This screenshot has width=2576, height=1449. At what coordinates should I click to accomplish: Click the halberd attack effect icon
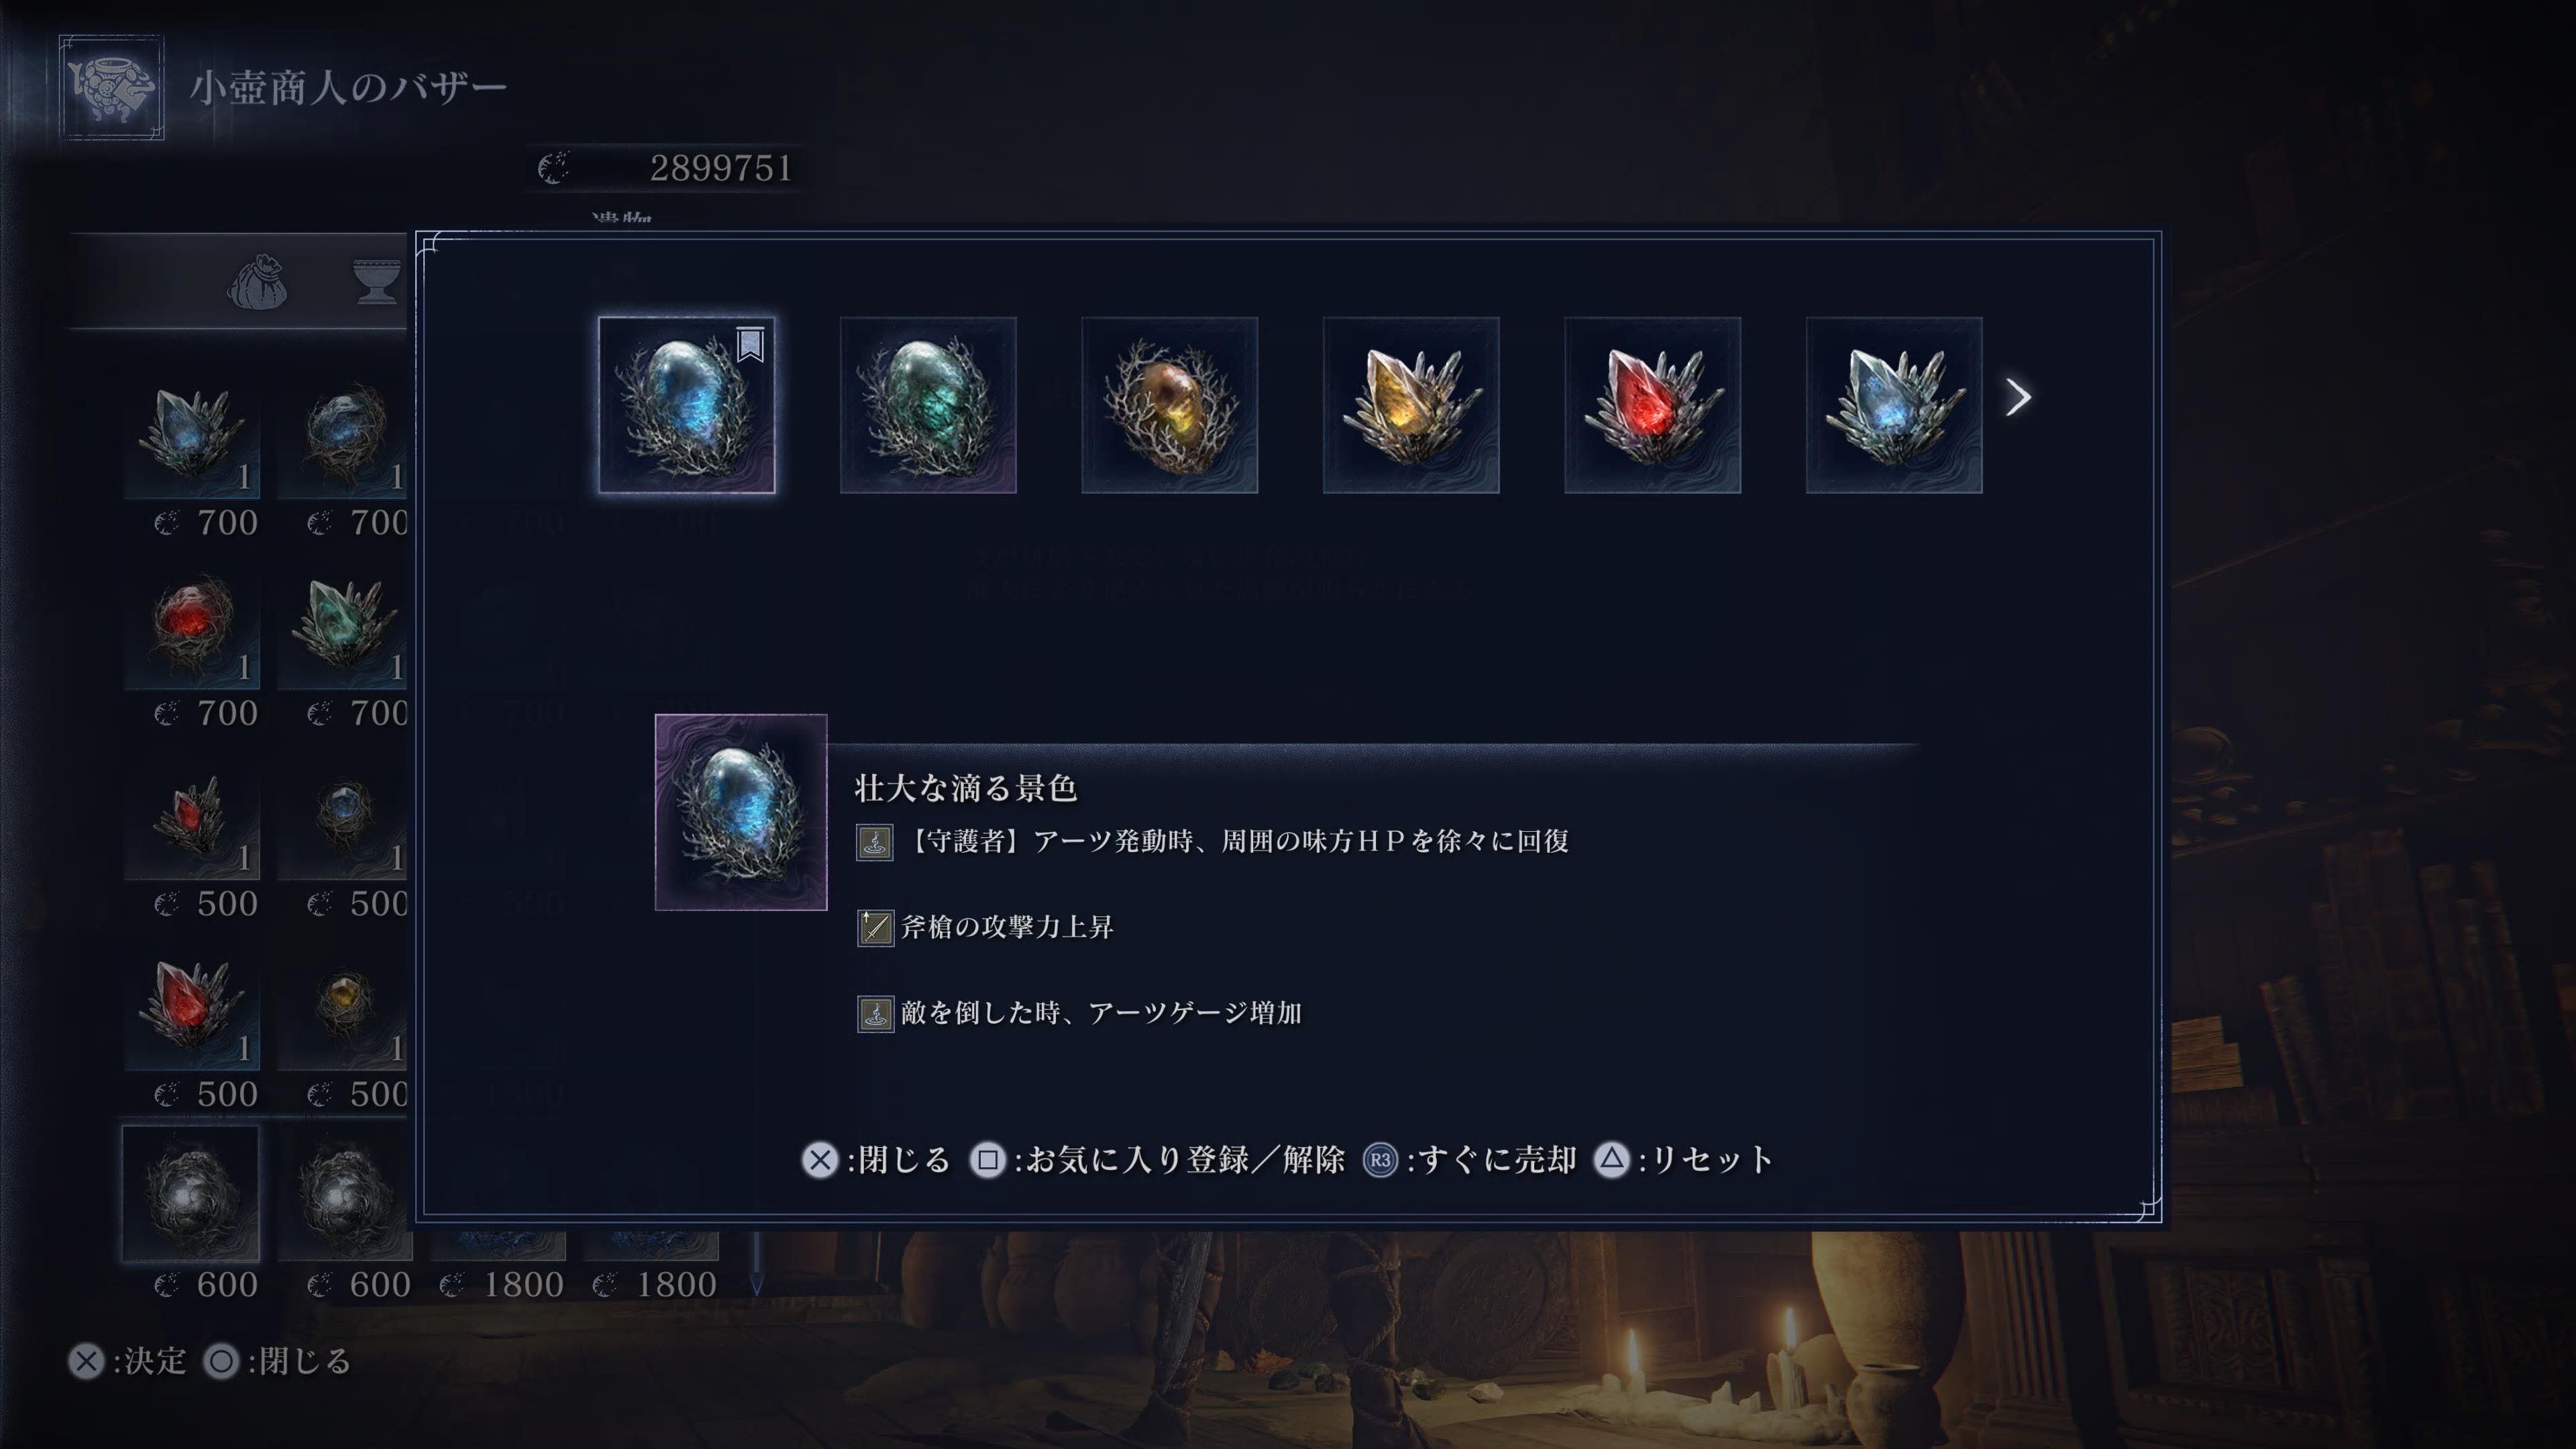pyautogui.click(x=875, y=928)
